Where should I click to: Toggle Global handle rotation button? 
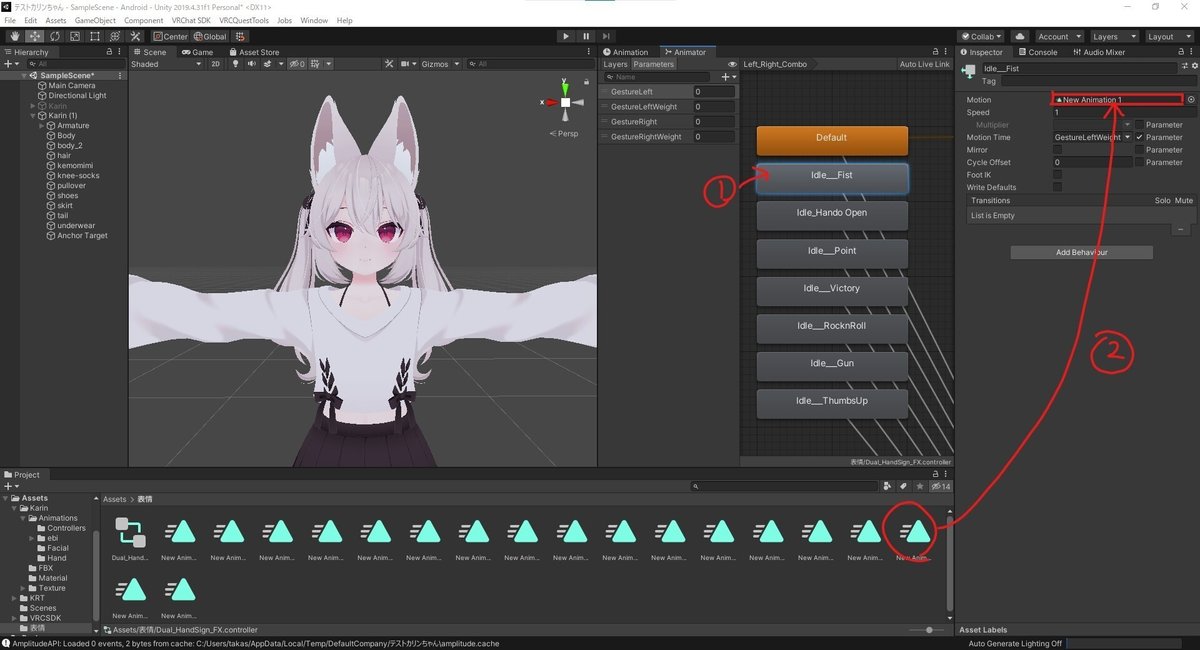(x=209, y=36)
